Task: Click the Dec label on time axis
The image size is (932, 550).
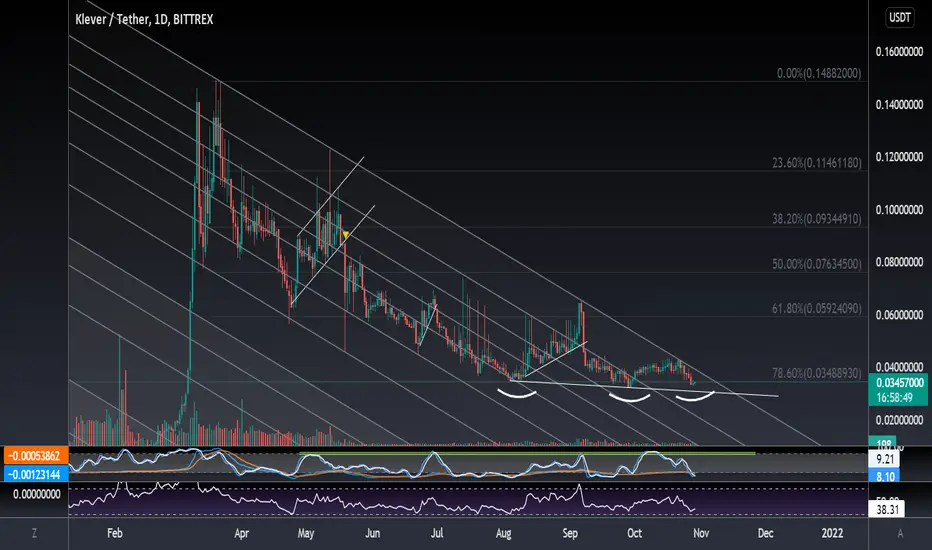Action: click(766, 533)
